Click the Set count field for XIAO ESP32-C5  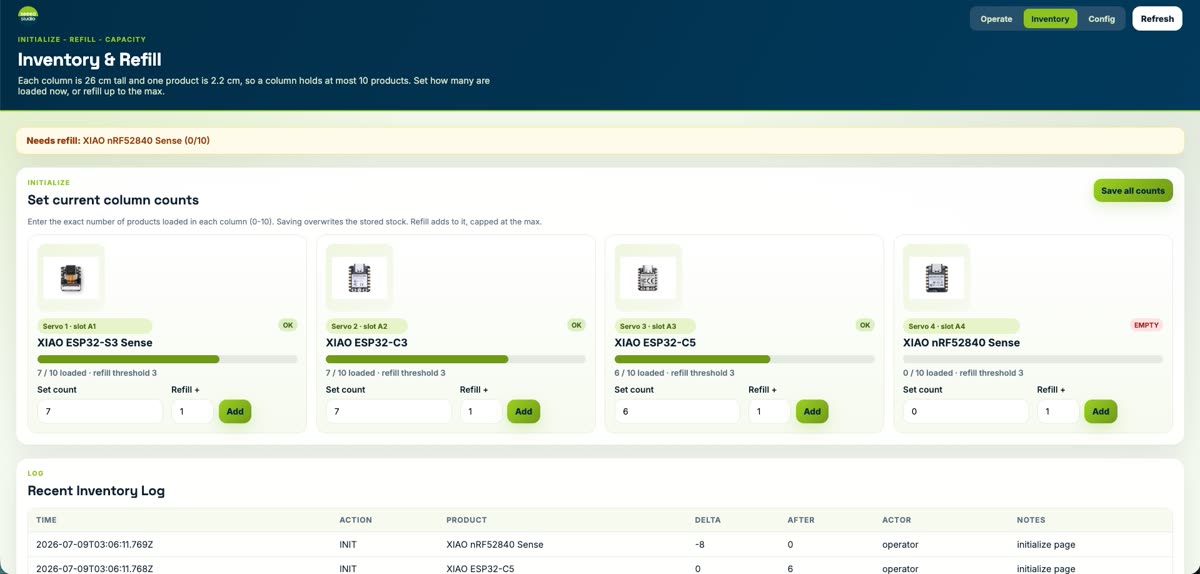click(x=677, y=411)
